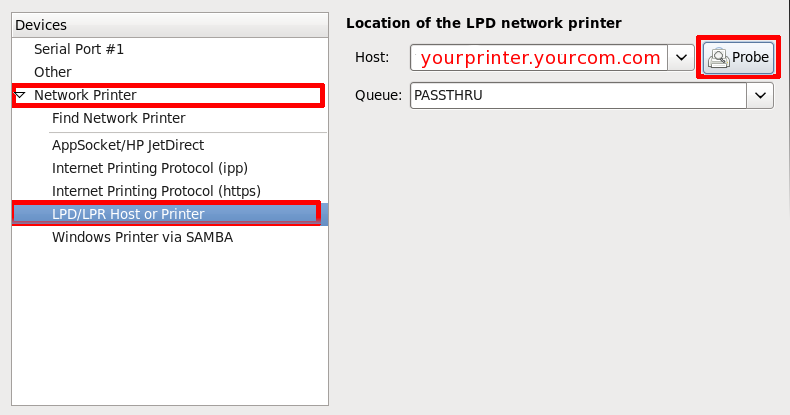Collapse the Network Printer tree node
Image resolution: width=790 pixels, height=415 pixels.
(20, 95)
